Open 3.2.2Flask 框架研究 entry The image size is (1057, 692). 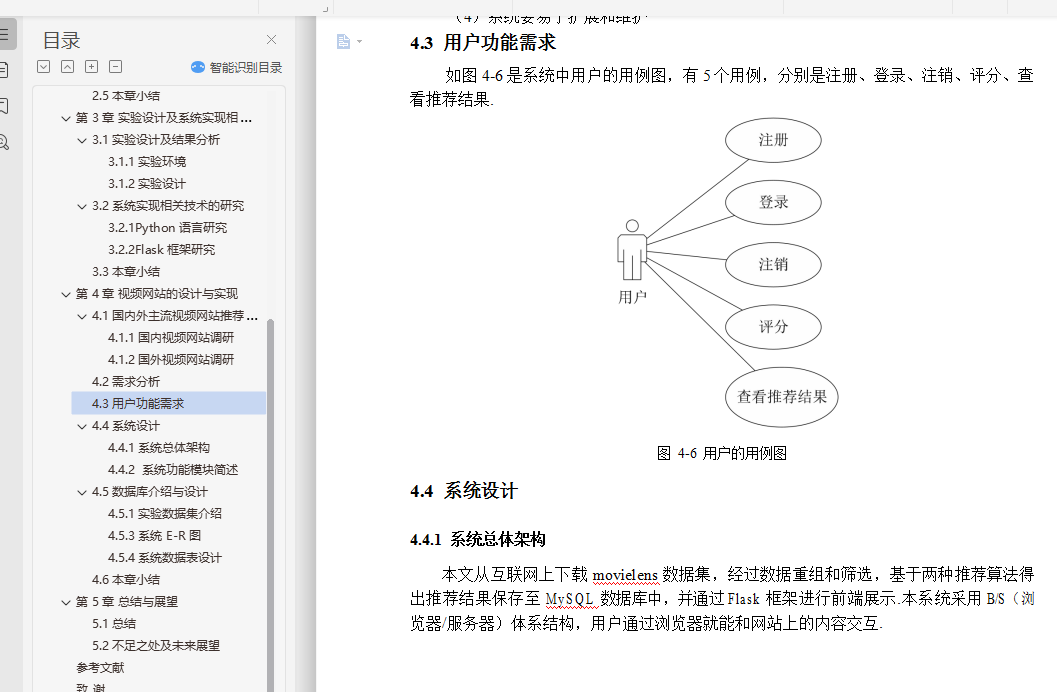tap(162, 250)
